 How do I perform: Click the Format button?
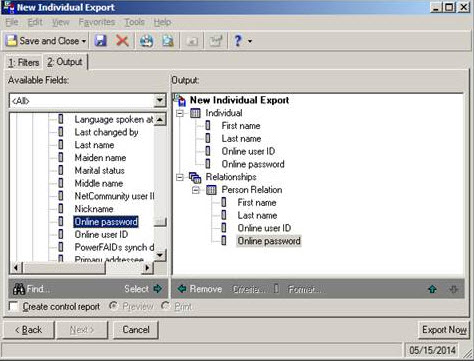click(304, 289)
